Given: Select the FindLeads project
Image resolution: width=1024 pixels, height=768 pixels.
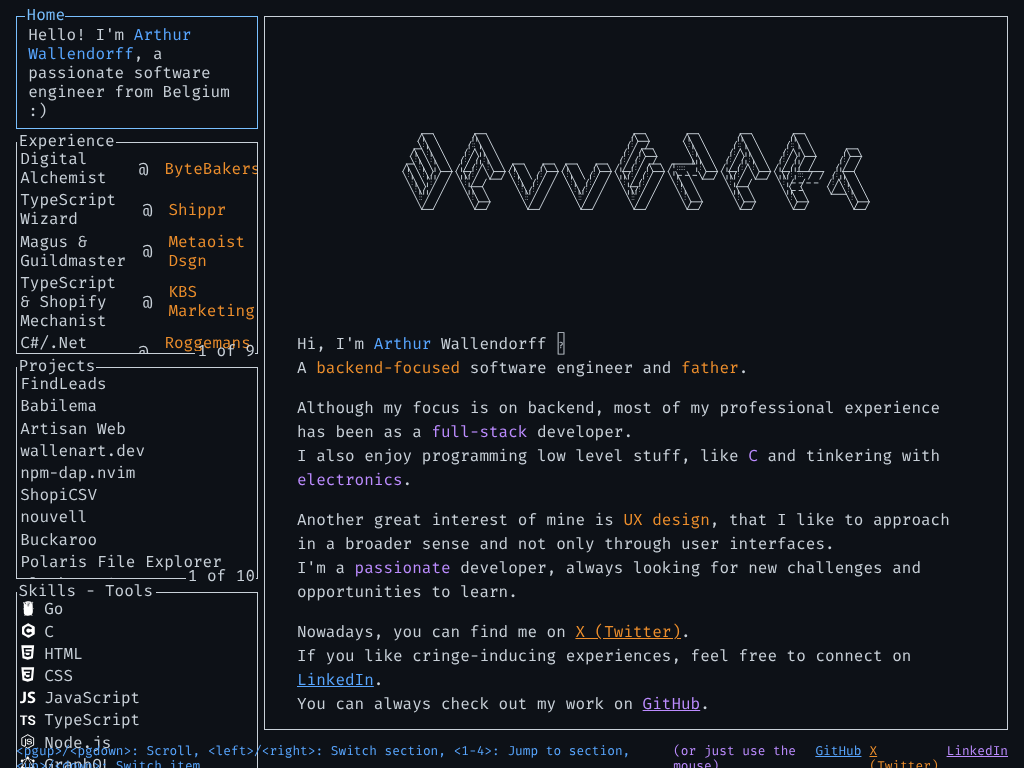Looking at the screenshot, I should tap(63, 384).
